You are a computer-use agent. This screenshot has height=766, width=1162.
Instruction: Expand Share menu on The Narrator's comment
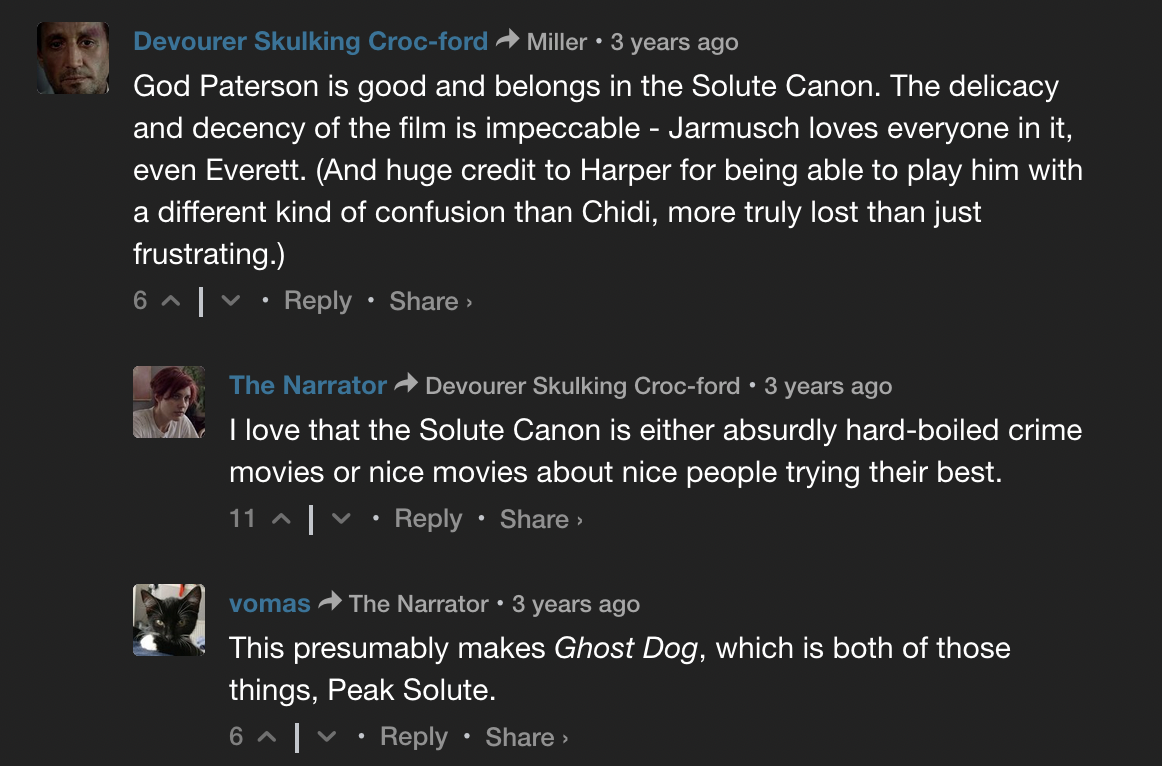coord(541,519)
